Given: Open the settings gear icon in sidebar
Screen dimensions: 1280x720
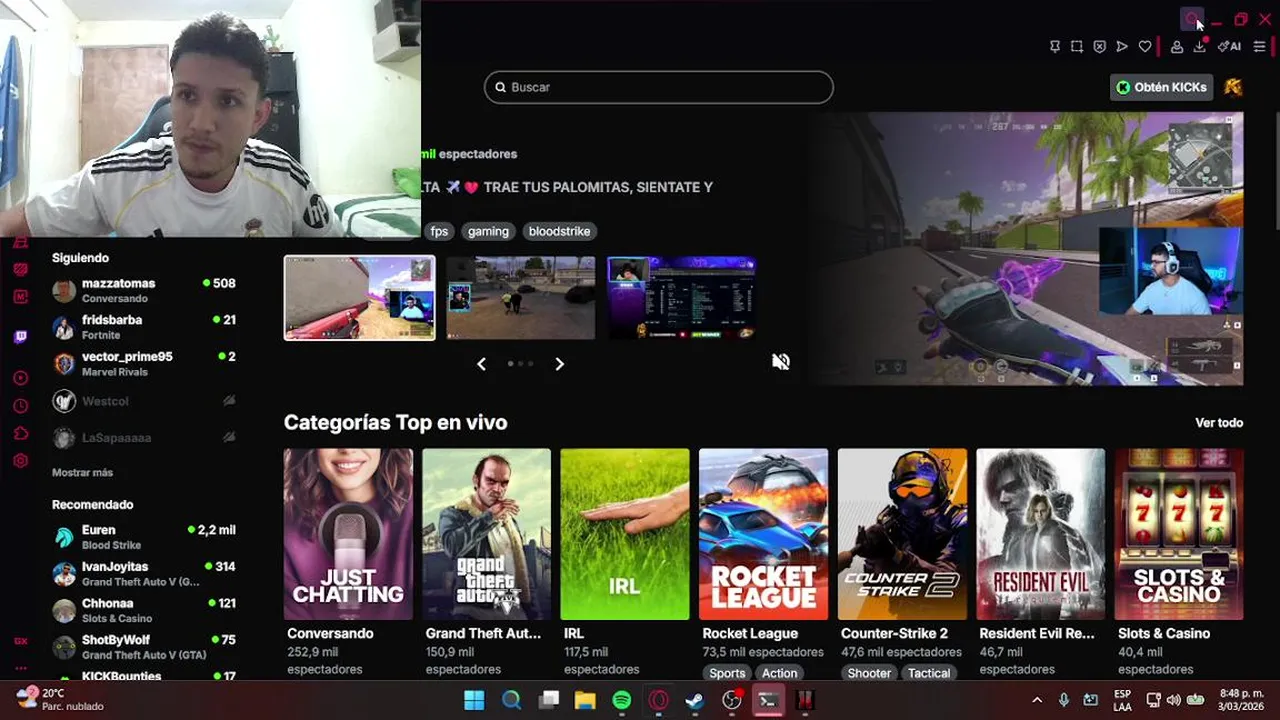Looking at the screenshot, I should point(21,461).
